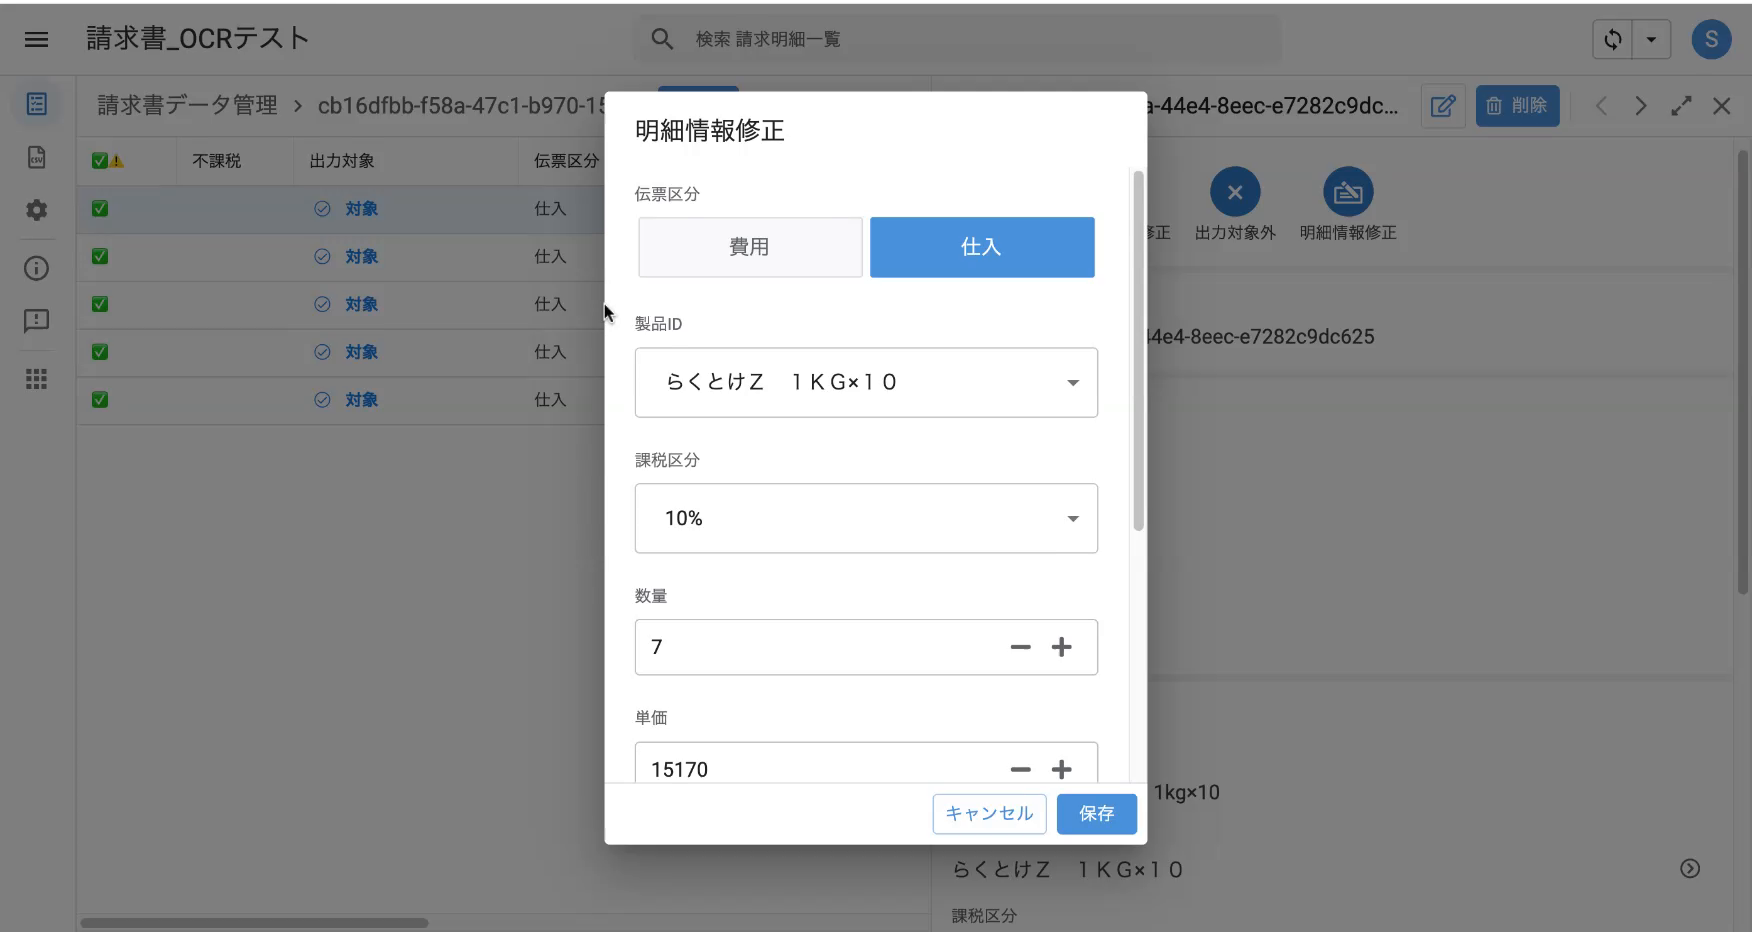Screen dimensions: 1752x932
Task: Click the 出力対象外 round icon
Action: [1235, 192]
